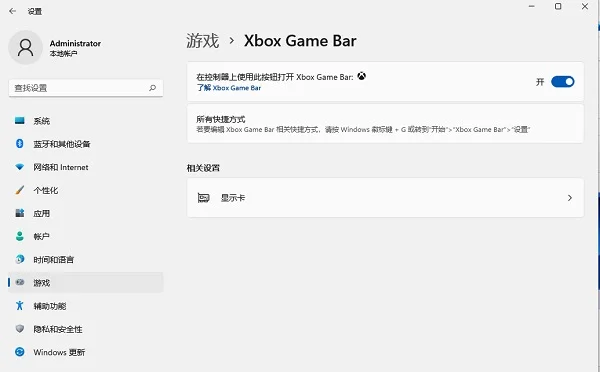Click the Bluetooth icon for 蓝牙和其他设备
The height and width of the screenshot is (372, 600).
click(x=20, y=144)
